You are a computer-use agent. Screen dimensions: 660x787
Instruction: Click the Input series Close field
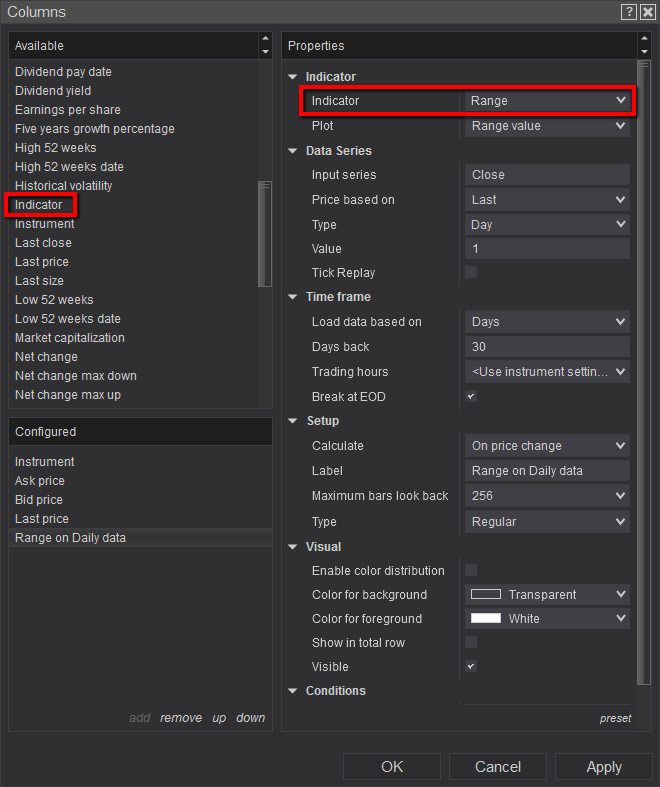[547, 175]
